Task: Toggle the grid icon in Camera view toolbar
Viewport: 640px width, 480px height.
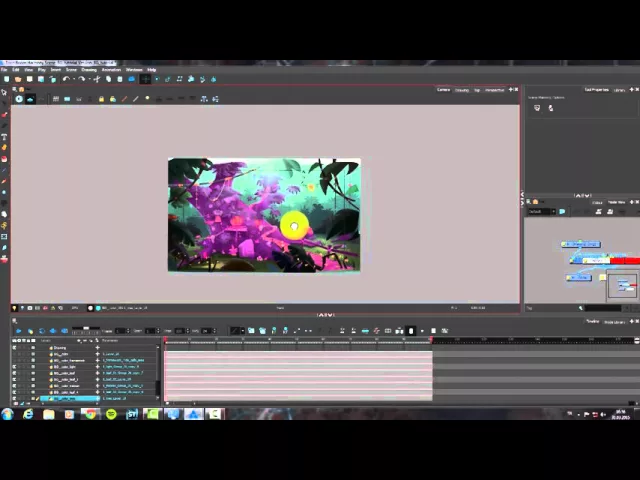Action: pyautogui.click(x=56, y=99)
